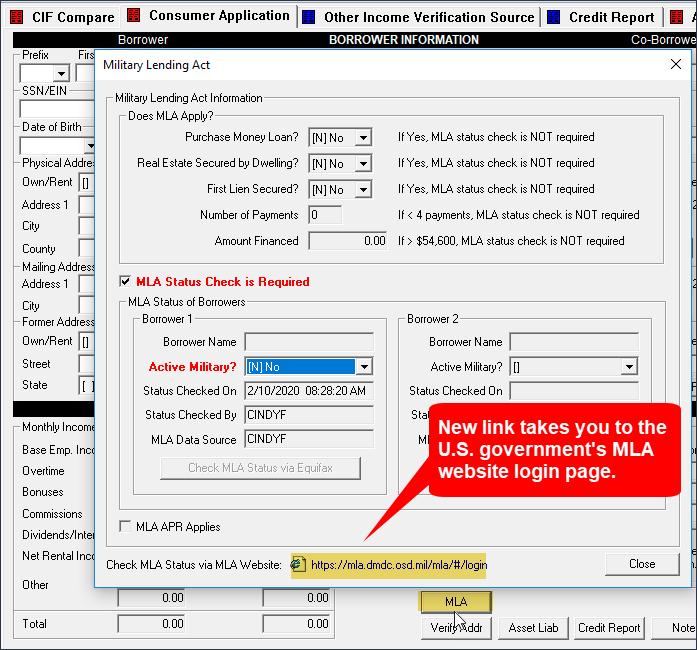The image size is (697, 650).
Task: Click the Other Income Verification Source tab icon
Action: tap(309, 17)
